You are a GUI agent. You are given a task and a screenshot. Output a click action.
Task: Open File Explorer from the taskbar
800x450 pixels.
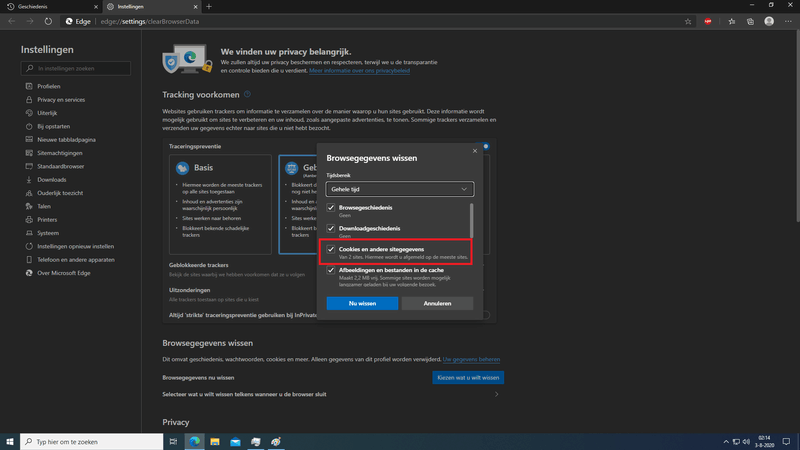click(x=215, y=442)
